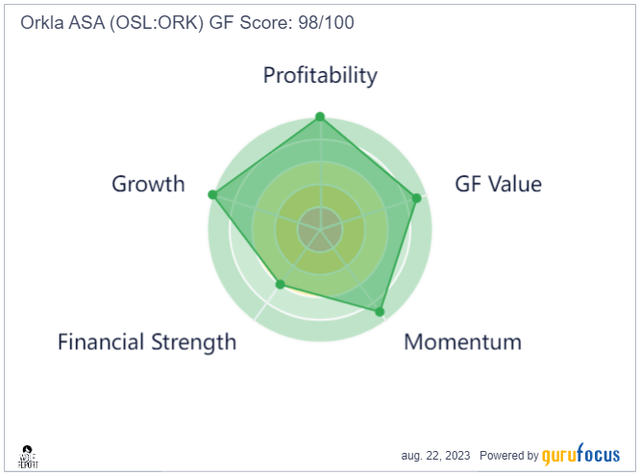
Task: Select the Momentum data point marker
Action: [380, 312]
